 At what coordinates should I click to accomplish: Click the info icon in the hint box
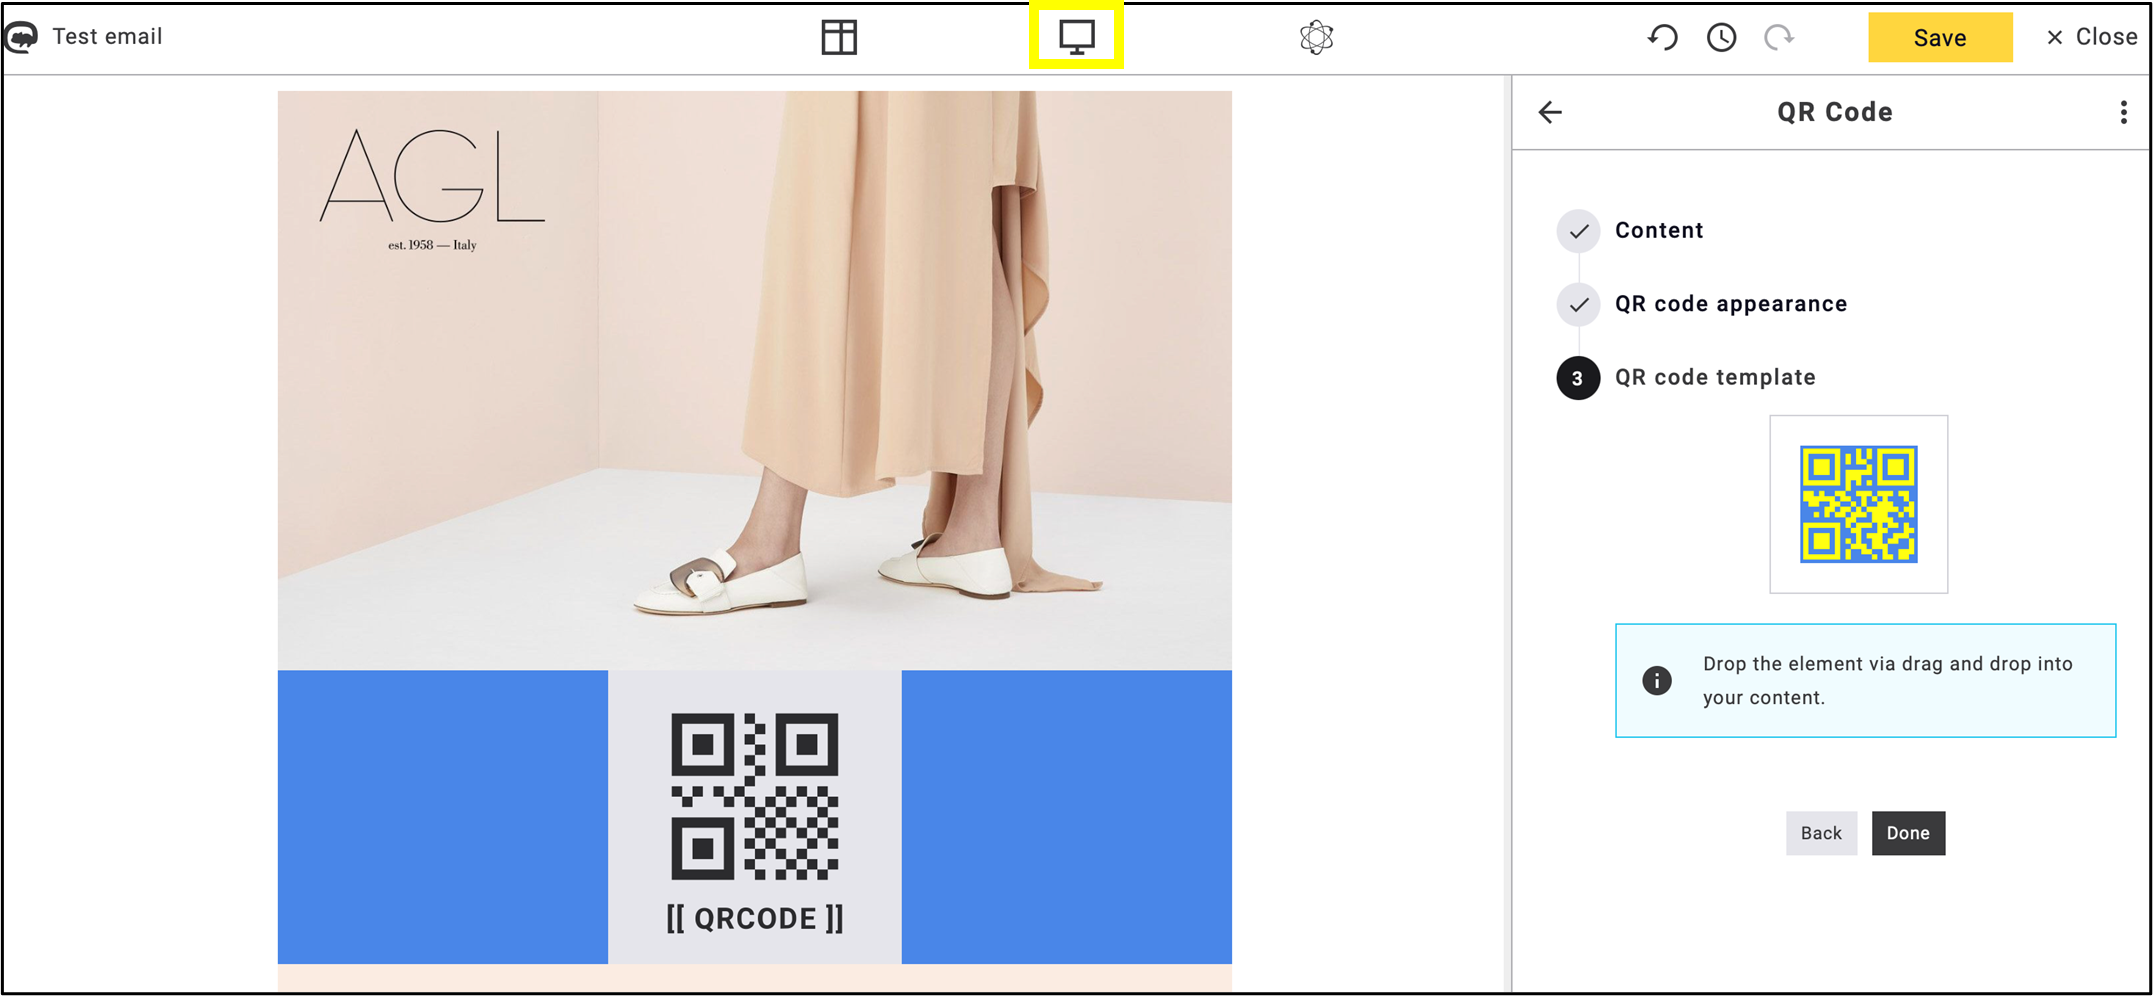[1656, 681]
